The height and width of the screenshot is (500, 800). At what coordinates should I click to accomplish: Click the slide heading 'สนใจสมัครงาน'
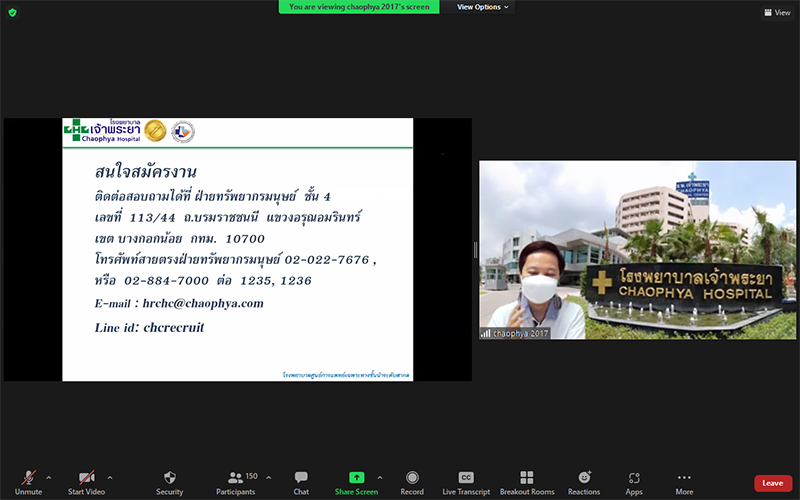[145, 172]
